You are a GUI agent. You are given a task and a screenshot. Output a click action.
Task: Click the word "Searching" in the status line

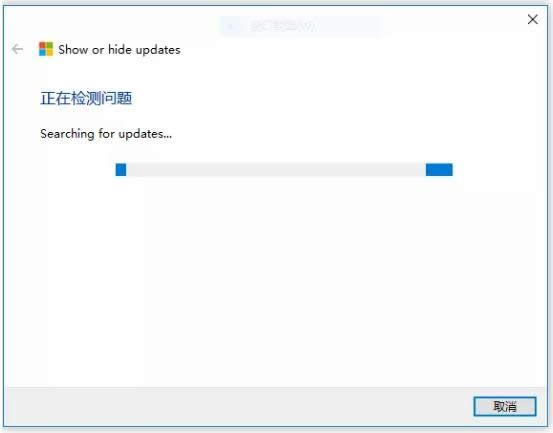[67, 134]
